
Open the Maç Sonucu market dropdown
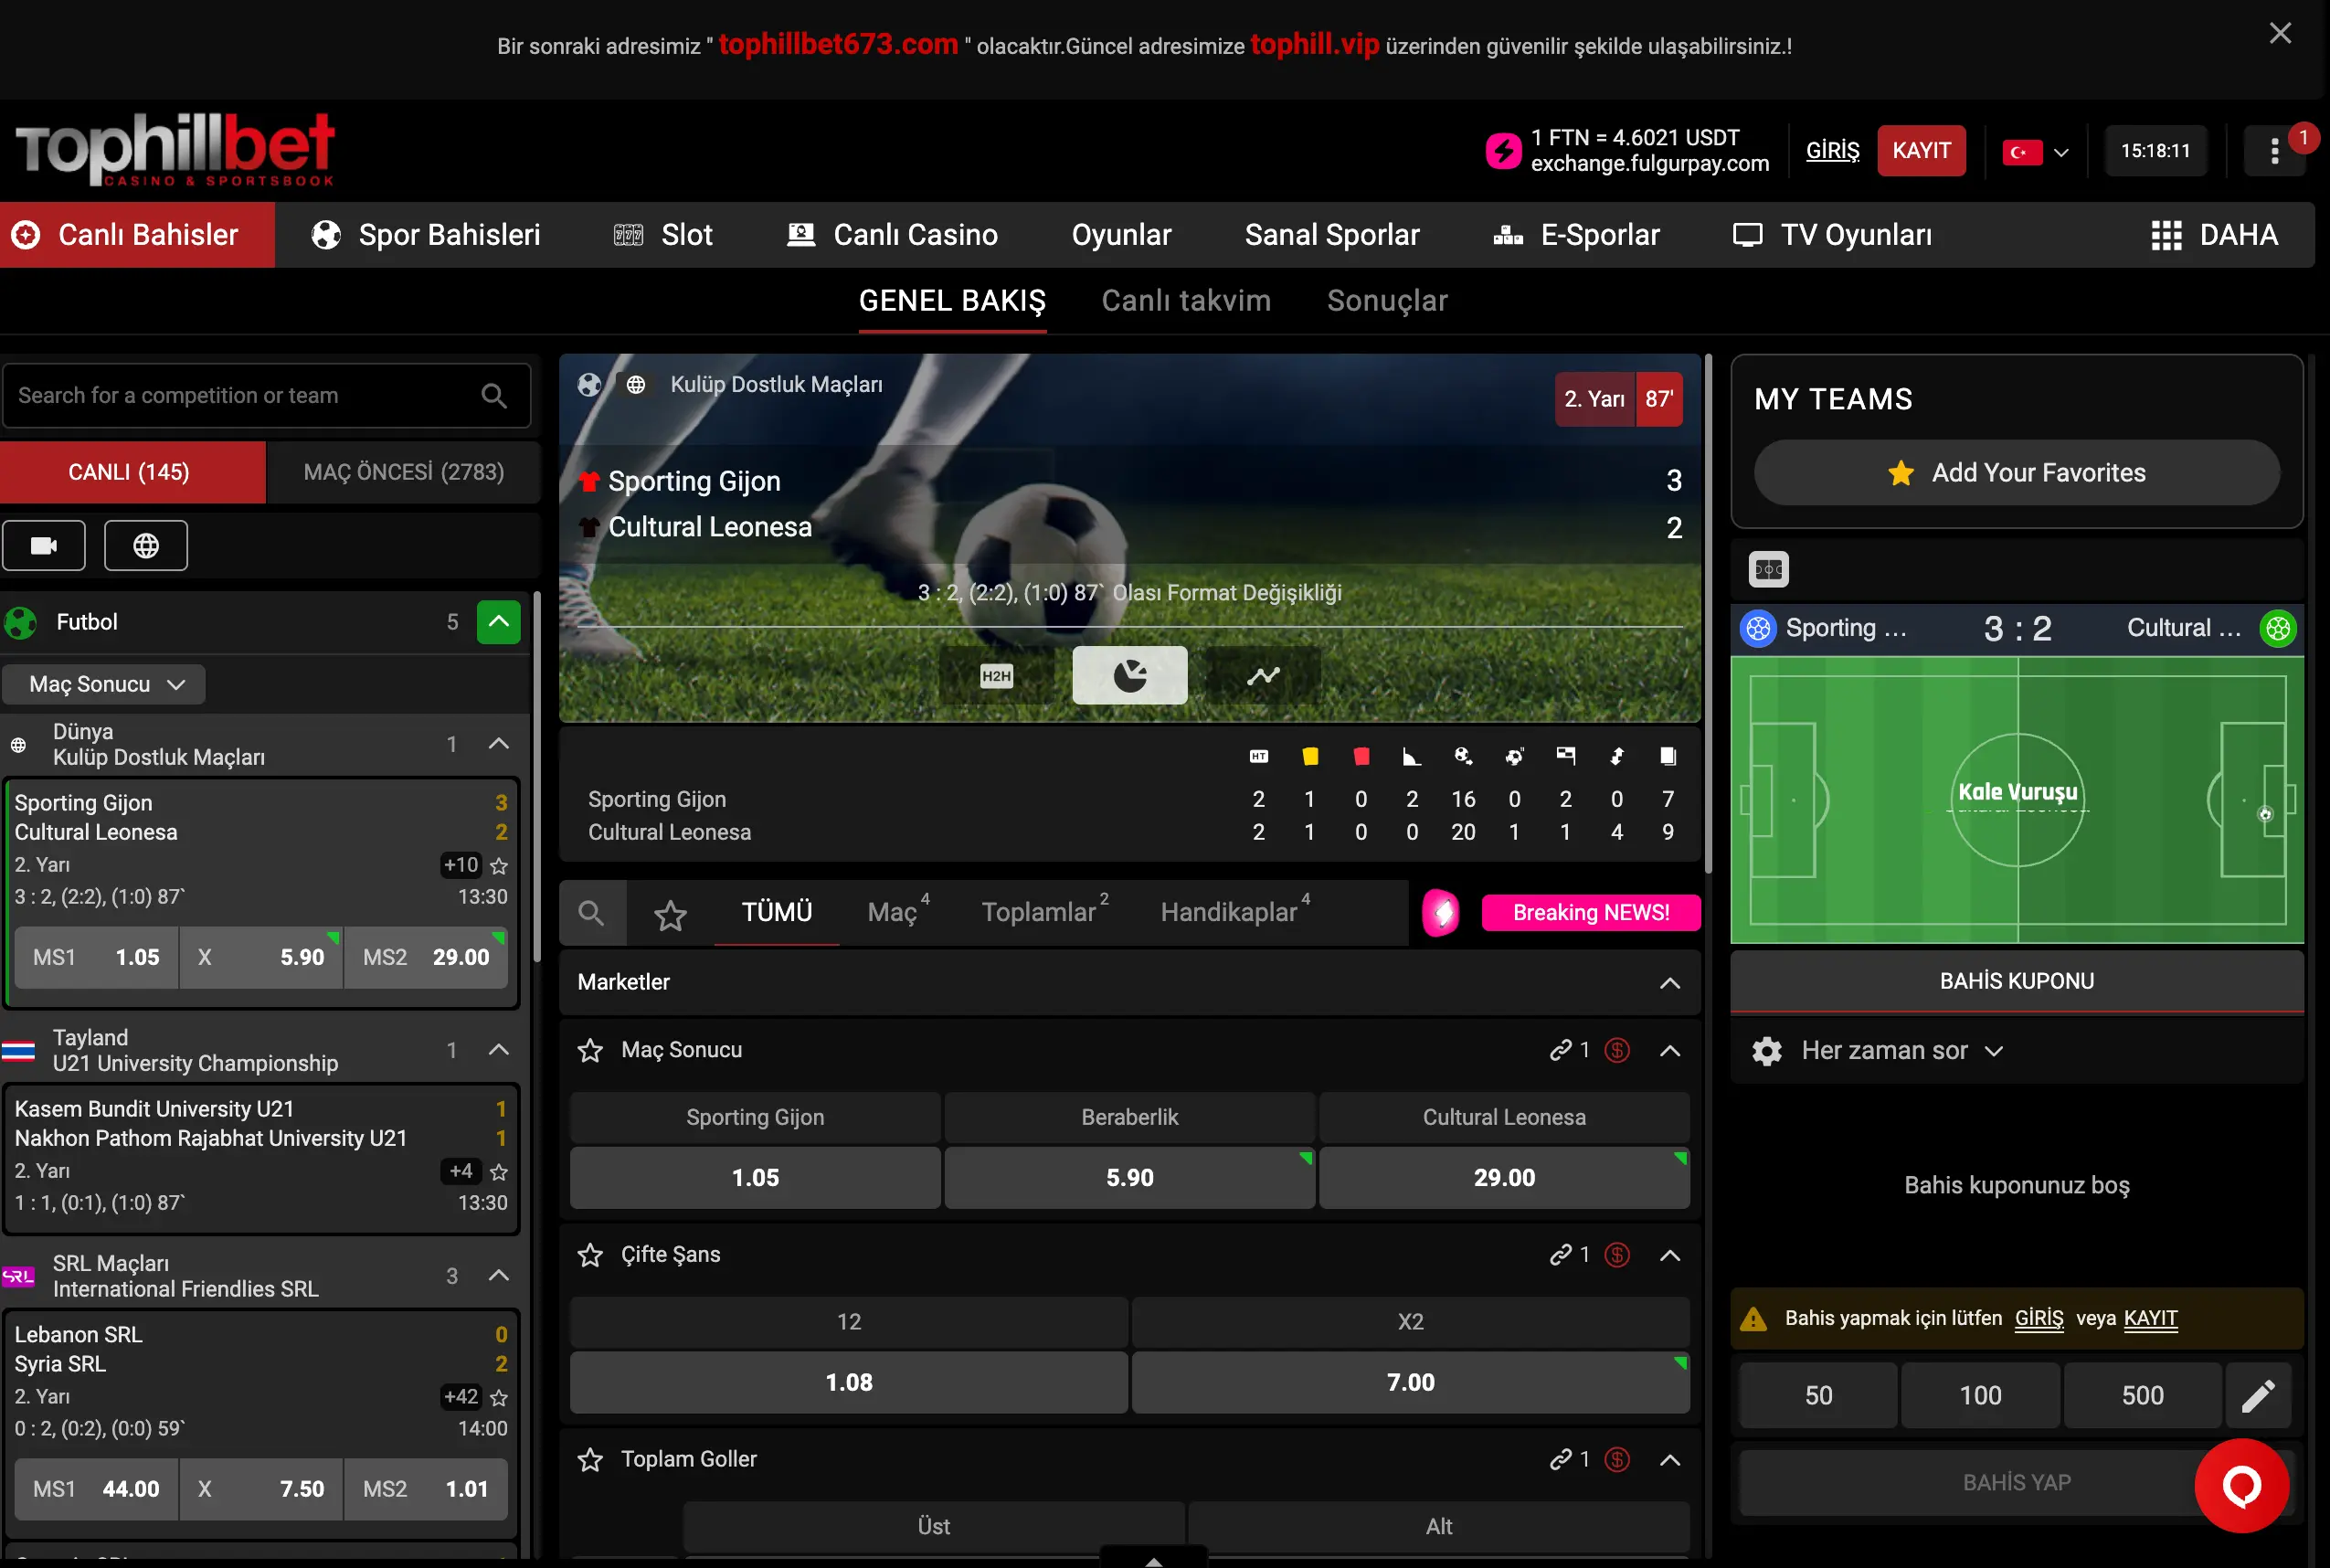coord(105,684)
